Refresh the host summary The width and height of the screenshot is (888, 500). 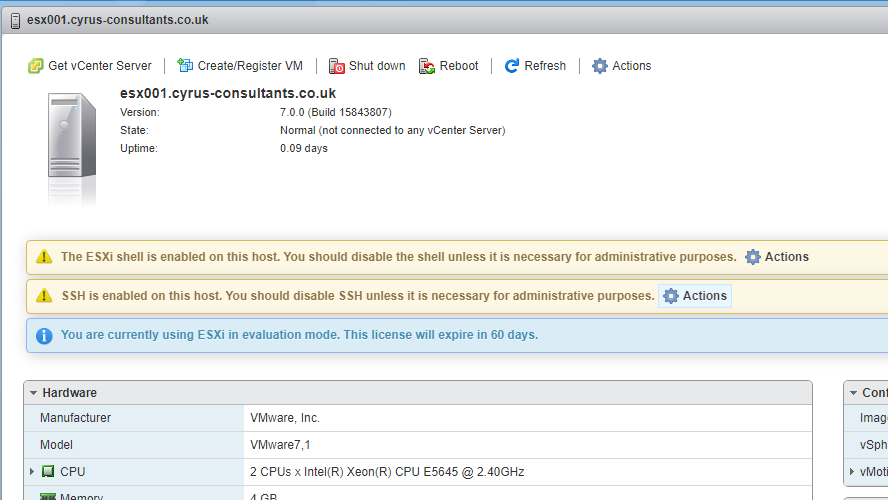535,66
